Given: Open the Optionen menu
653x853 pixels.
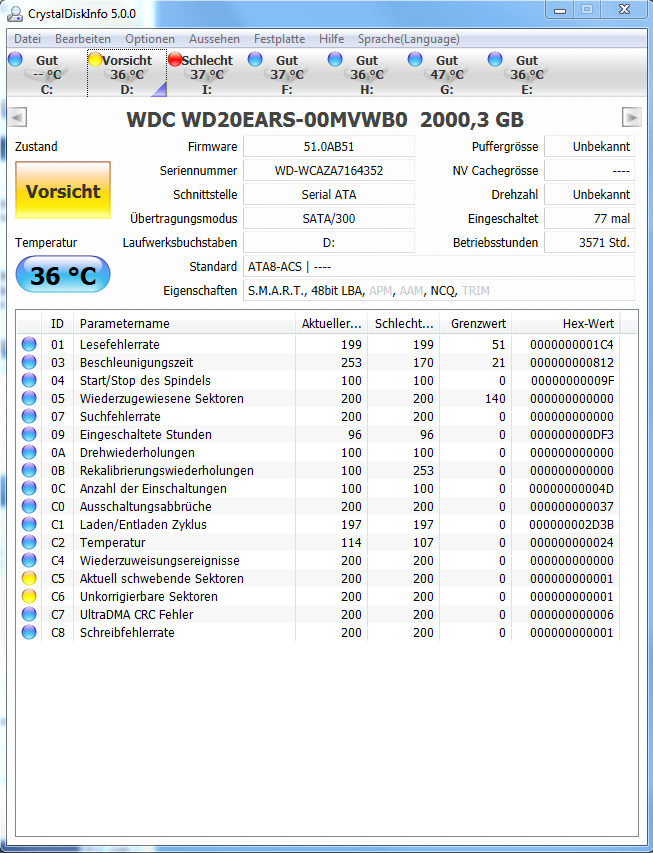Looking at the screenshot, I should (150, 39).
